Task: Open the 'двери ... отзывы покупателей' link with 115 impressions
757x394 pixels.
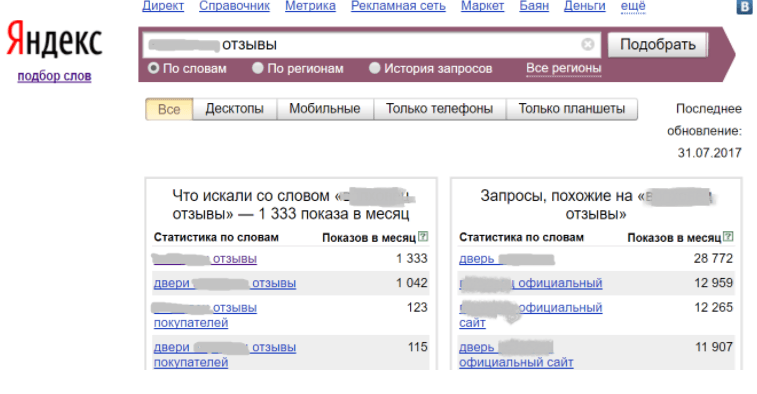Action: [225, 355]
